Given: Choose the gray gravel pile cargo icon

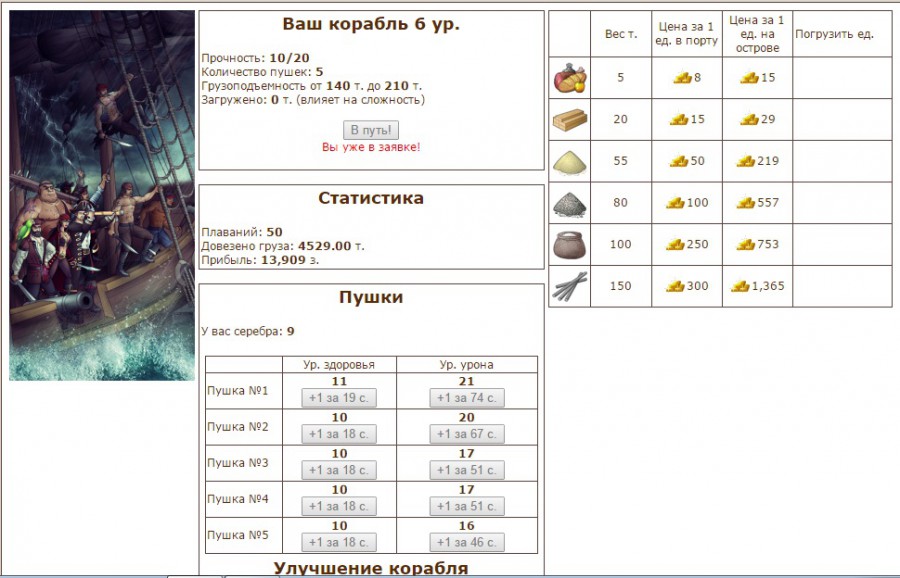Looking at the screenshot, I should [570, 204].
